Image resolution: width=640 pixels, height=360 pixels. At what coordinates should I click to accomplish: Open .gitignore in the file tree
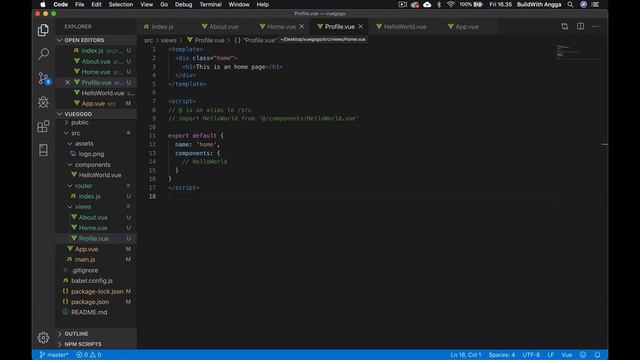pos(84,270)
